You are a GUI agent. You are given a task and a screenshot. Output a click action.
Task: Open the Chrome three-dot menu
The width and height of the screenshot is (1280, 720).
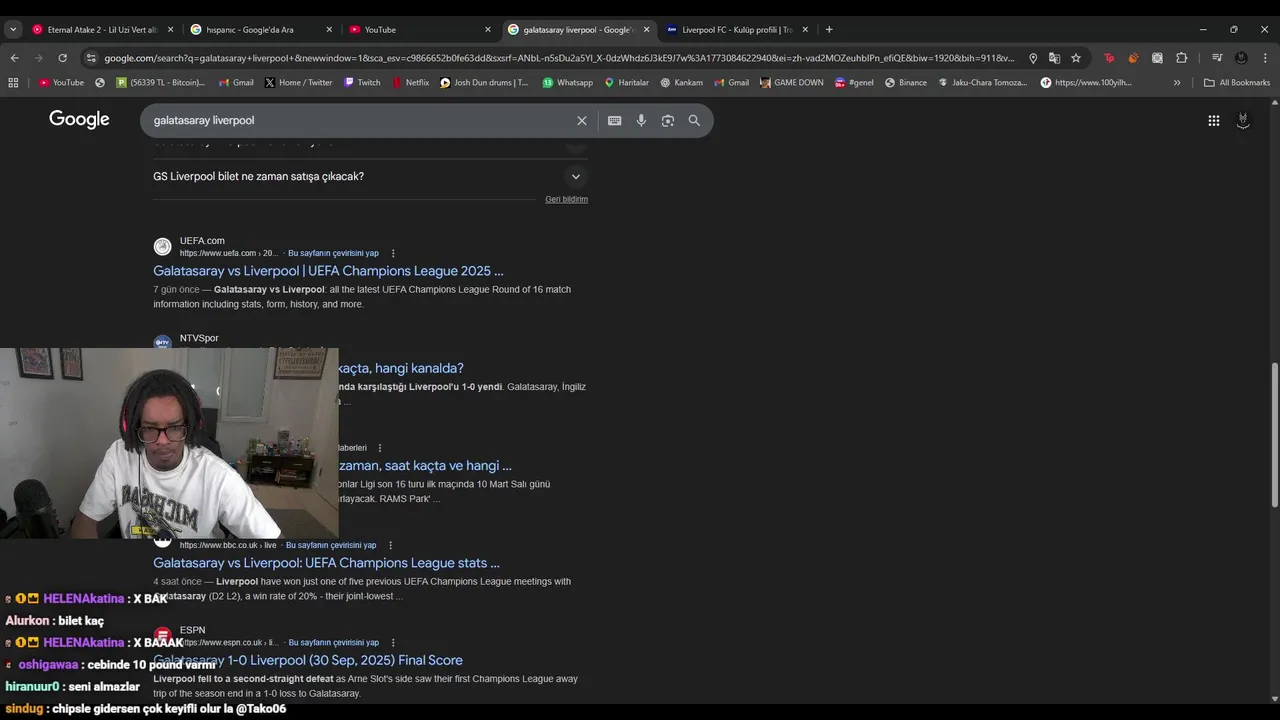pyautogui.click(x=1265, y=58)
